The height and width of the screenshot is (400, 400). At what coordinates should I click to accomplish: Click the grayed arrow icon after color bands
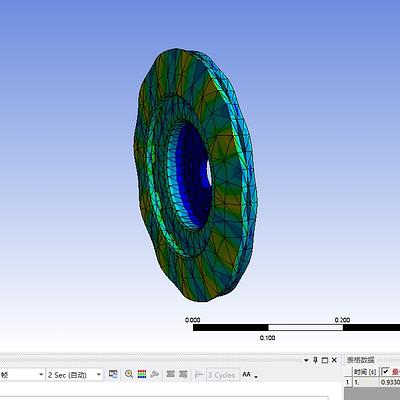tap(154, 374)
